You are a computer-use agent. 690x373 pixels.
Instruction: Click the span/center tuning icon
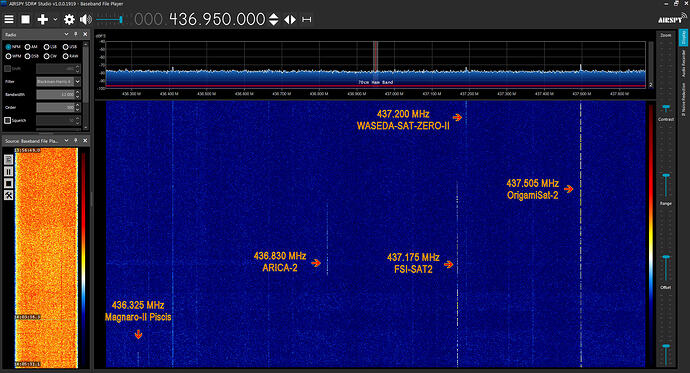[x=307, y=19]
